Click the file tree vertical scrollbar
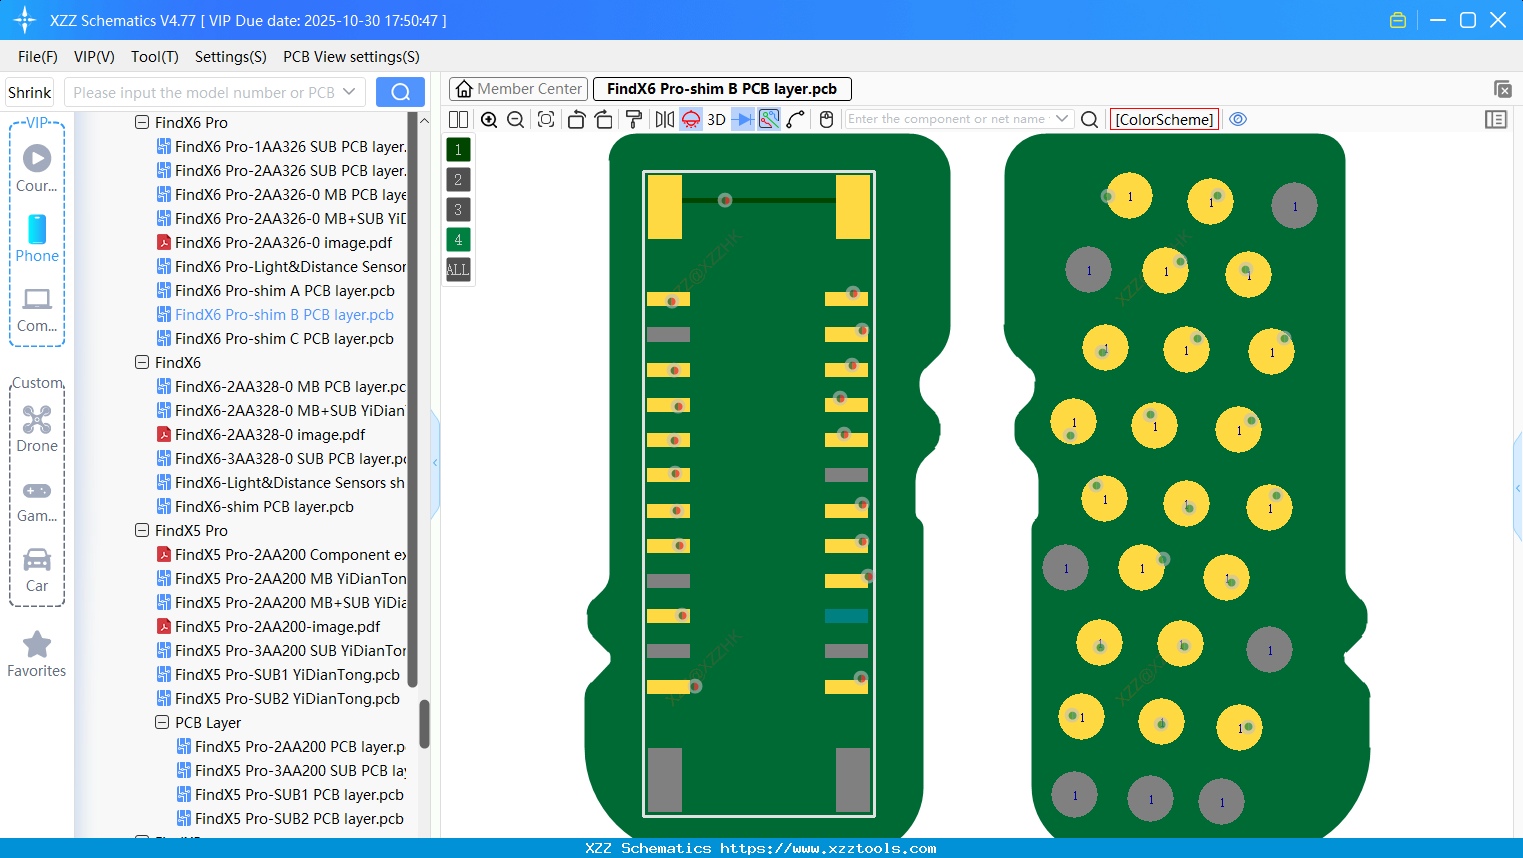This screenshot has width=1523, height=858. pos(424,723)
